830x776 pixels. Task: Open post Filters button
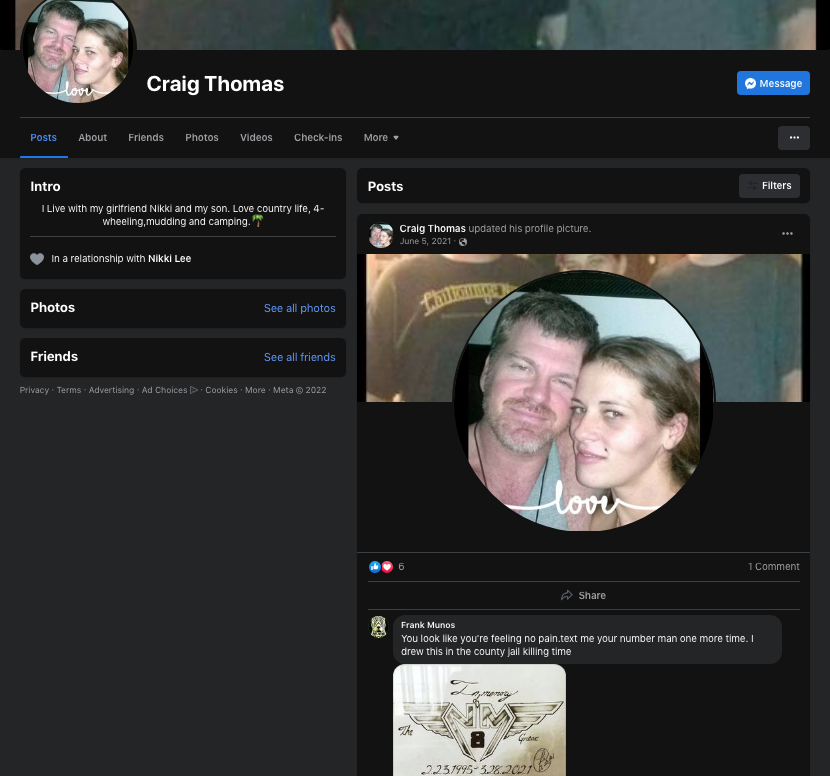(x=769, y=186)
